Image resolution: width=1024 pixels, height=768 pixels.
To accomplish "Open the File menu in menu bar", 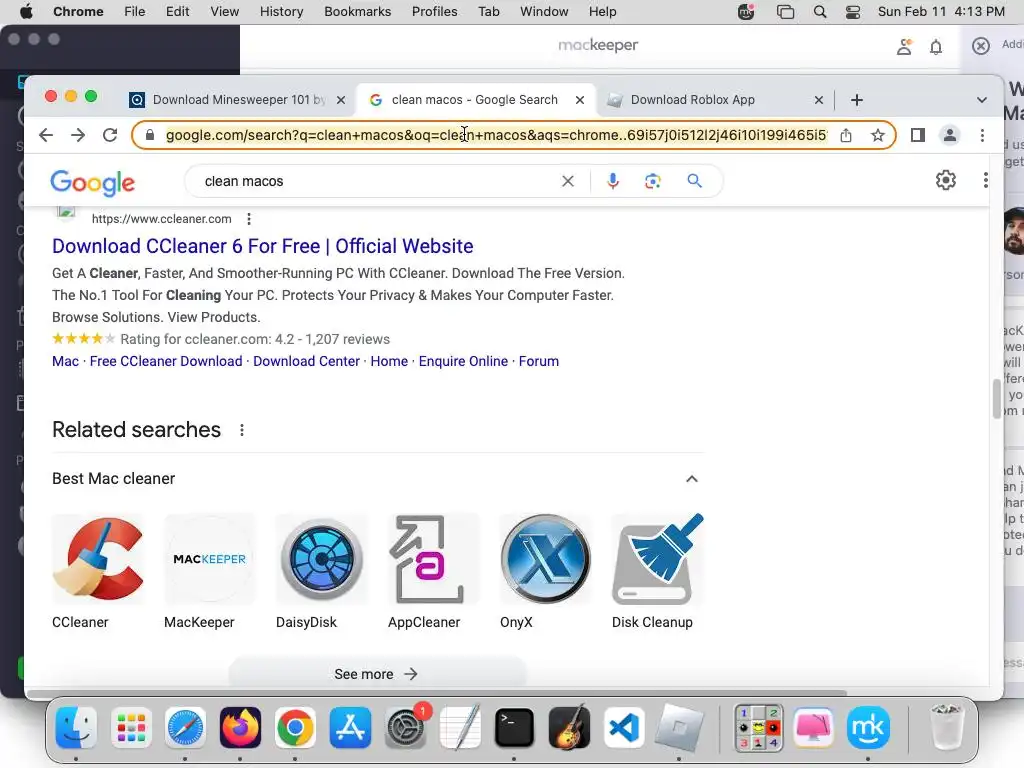I will click(135, 12).
